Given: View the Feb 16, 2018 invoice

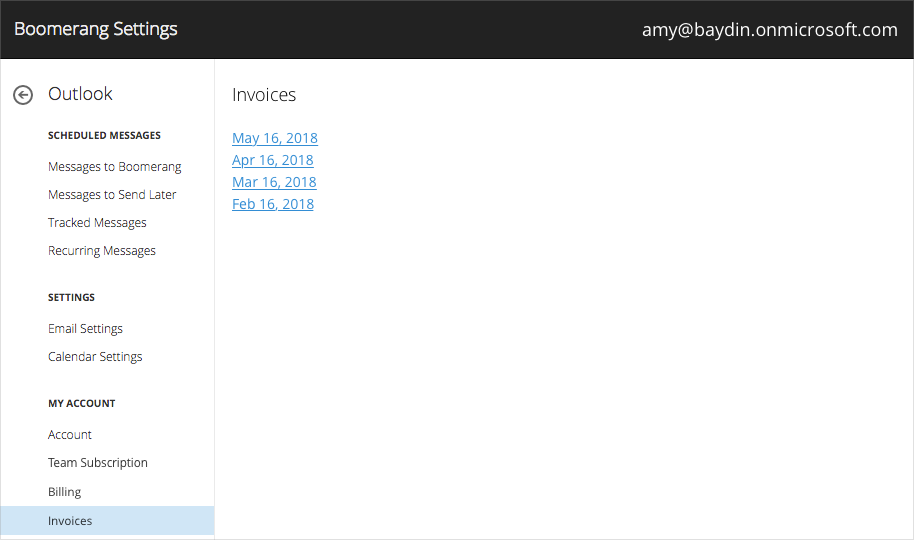Looking at the screenshot, I should click(x=273, y=204).
